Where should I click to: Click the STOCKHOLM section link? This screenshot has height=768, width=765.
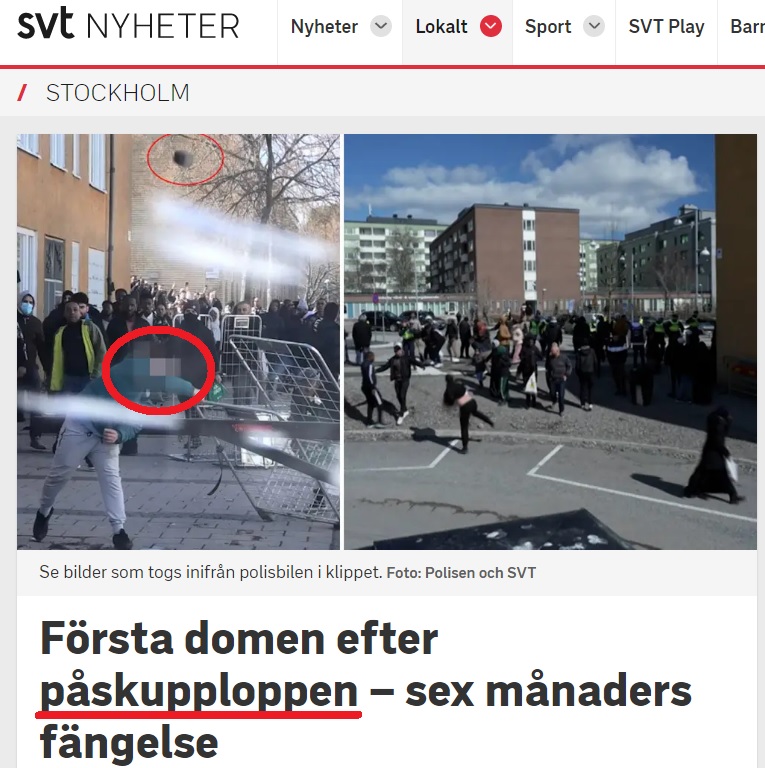(x=118, y=93)
